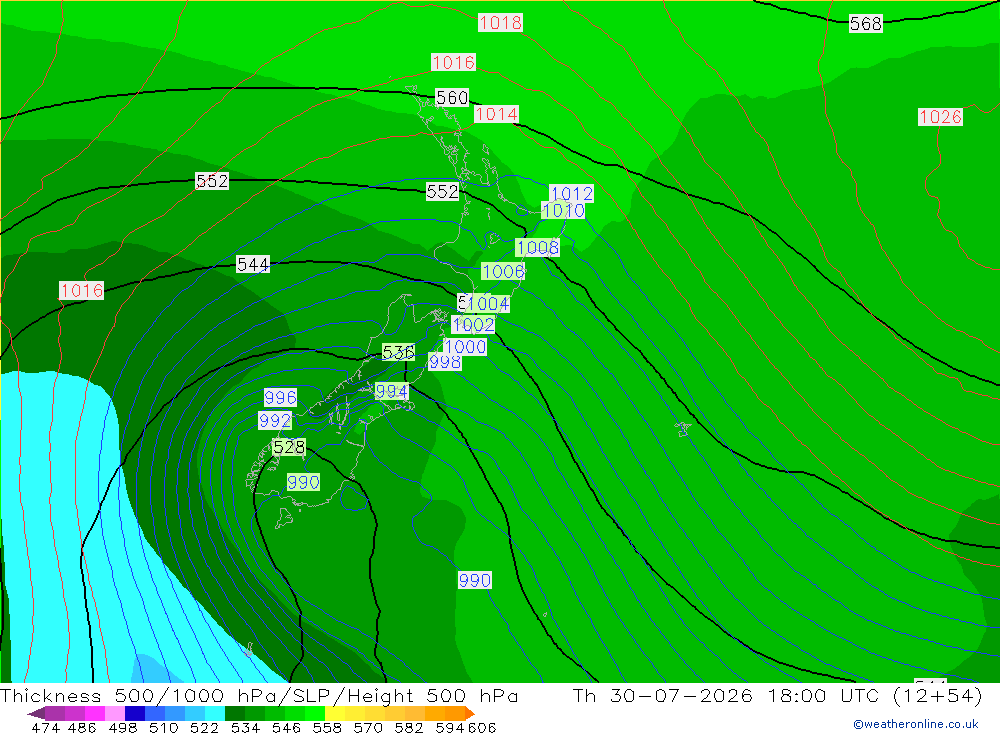Select the darkest green legend swatch
Image resolution: width=1000 pixels, height=733 pixels.
pos(235,713)
